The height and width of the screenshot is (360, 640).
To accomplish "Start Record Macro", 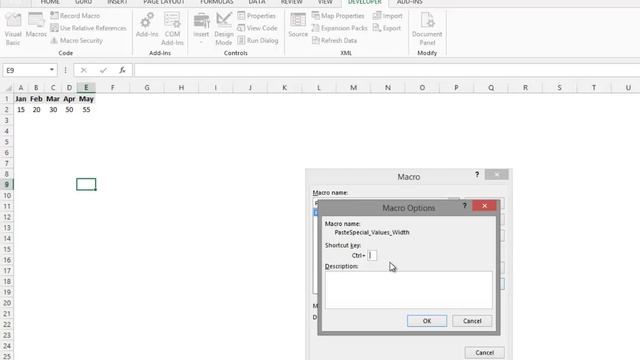I will pos(75,16).
